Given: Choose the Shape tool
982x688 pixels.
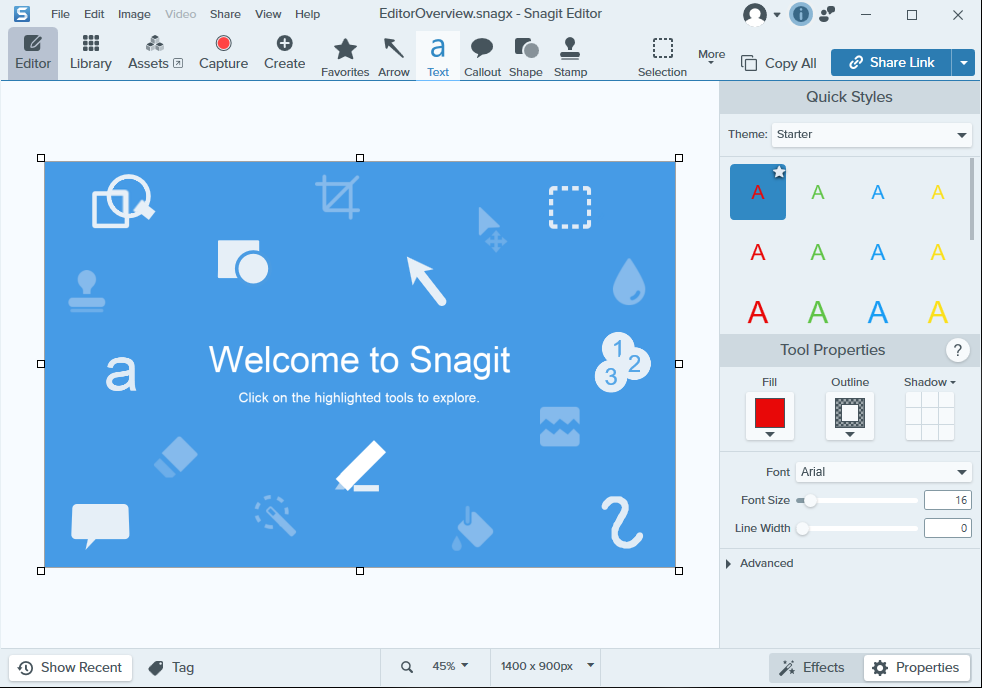Looking at the screenshot, I should coord(526,55).
